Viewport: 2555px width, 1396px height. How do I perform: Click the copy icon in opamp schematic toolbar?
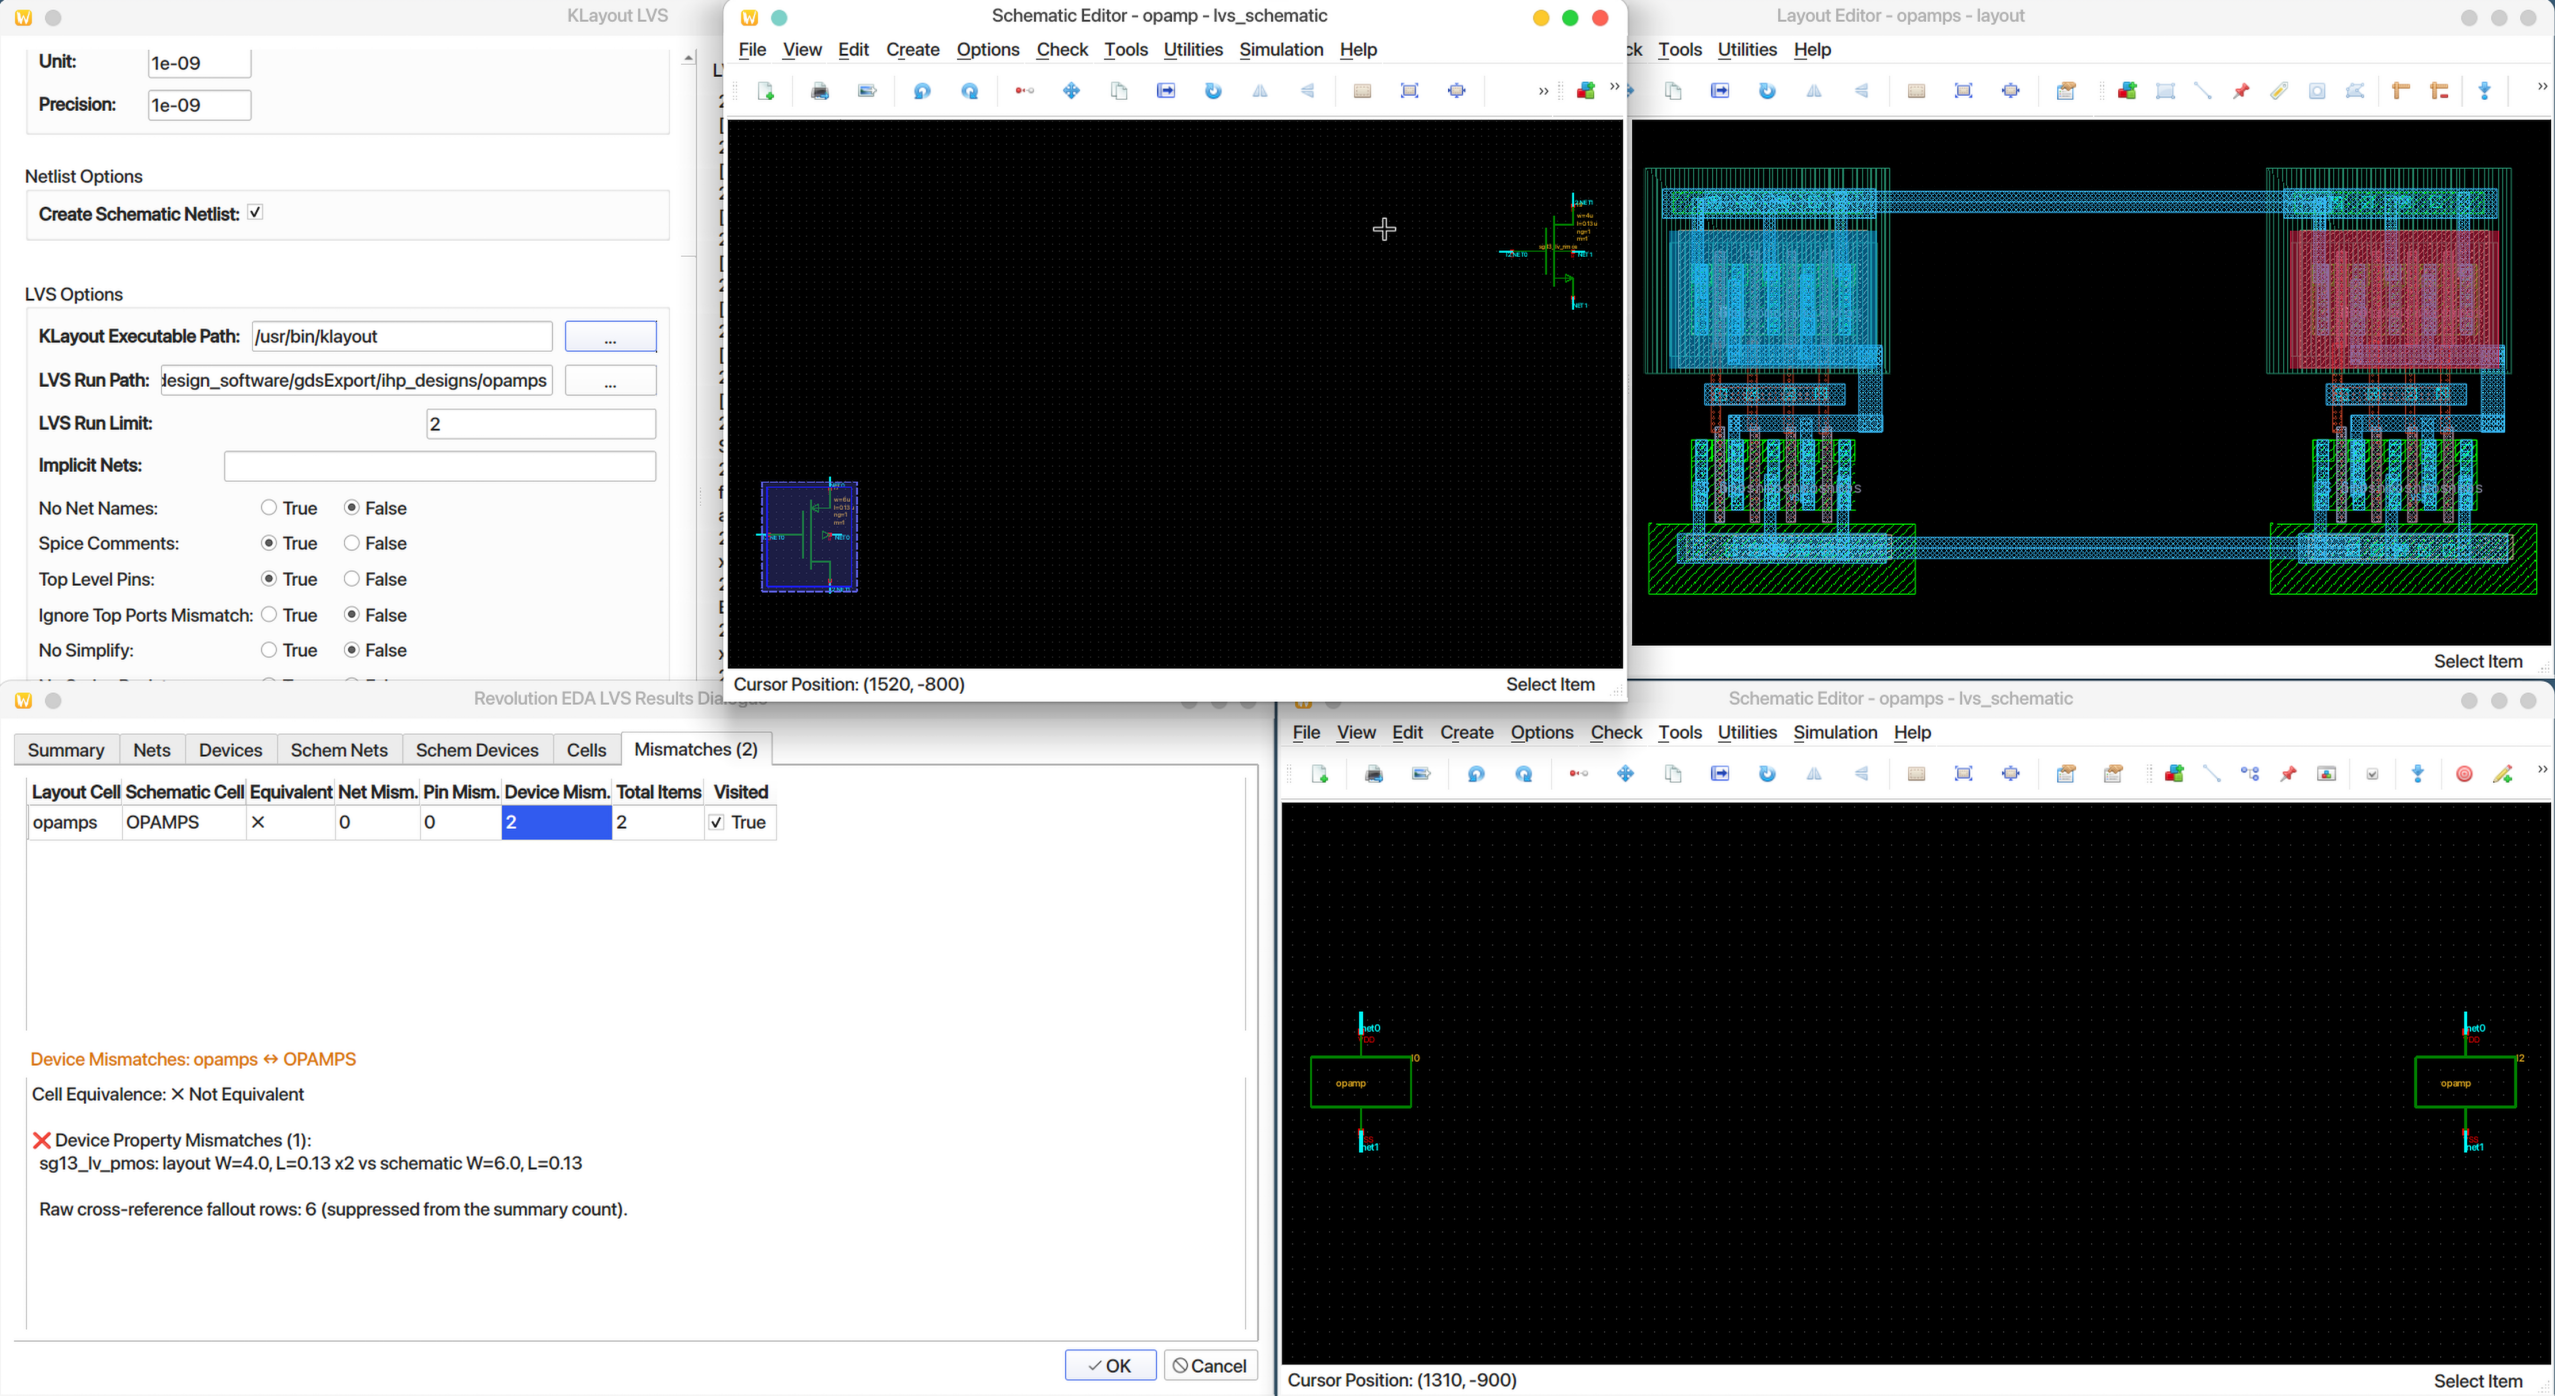pos(1119,91)
